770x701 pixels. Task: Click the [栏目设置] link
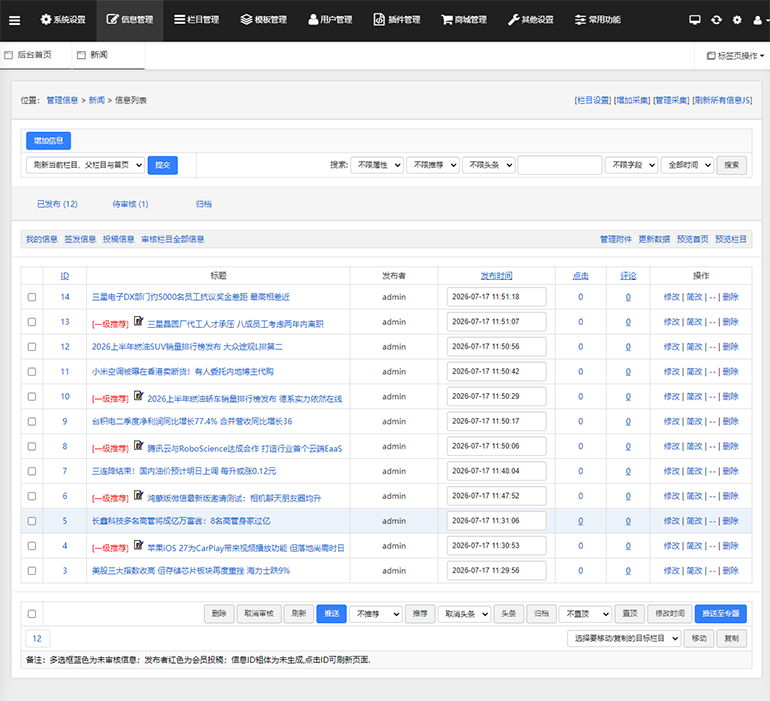coord(593,100)
